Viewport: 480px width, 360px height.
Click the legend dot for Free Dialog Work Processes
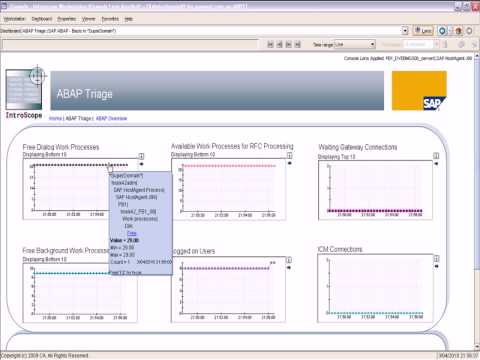pos(141,164)
